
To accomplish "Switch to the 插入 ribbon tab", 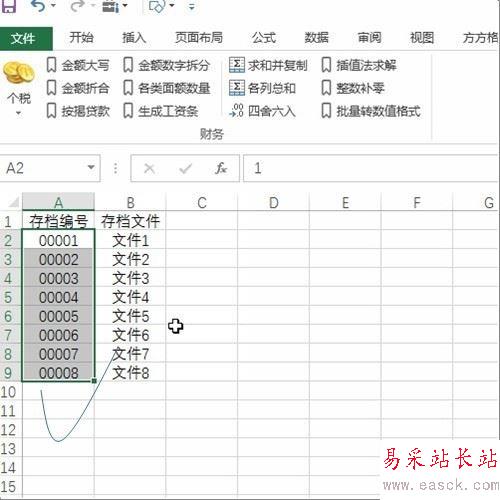I will [134, 38].
